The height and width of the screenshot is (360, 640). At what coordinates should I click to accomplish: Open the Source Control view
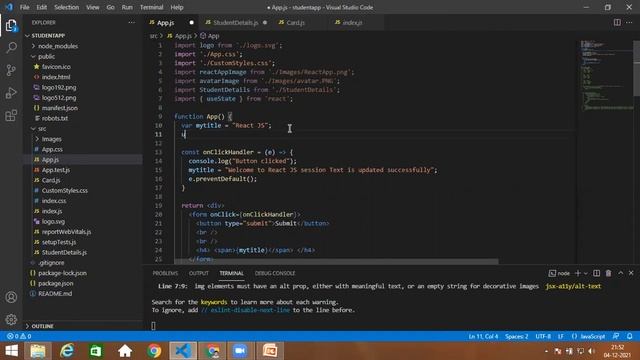[x=11, y=70]
